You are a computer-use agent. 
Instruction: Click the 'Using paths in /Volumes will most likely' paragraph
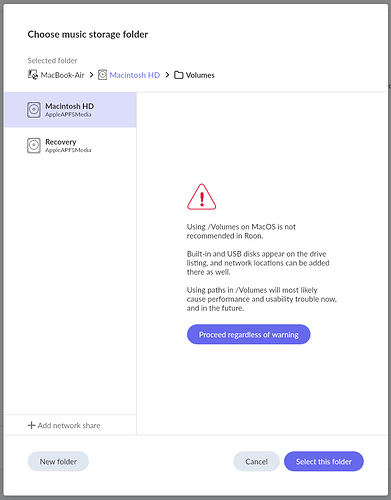[x=262, y=299]
